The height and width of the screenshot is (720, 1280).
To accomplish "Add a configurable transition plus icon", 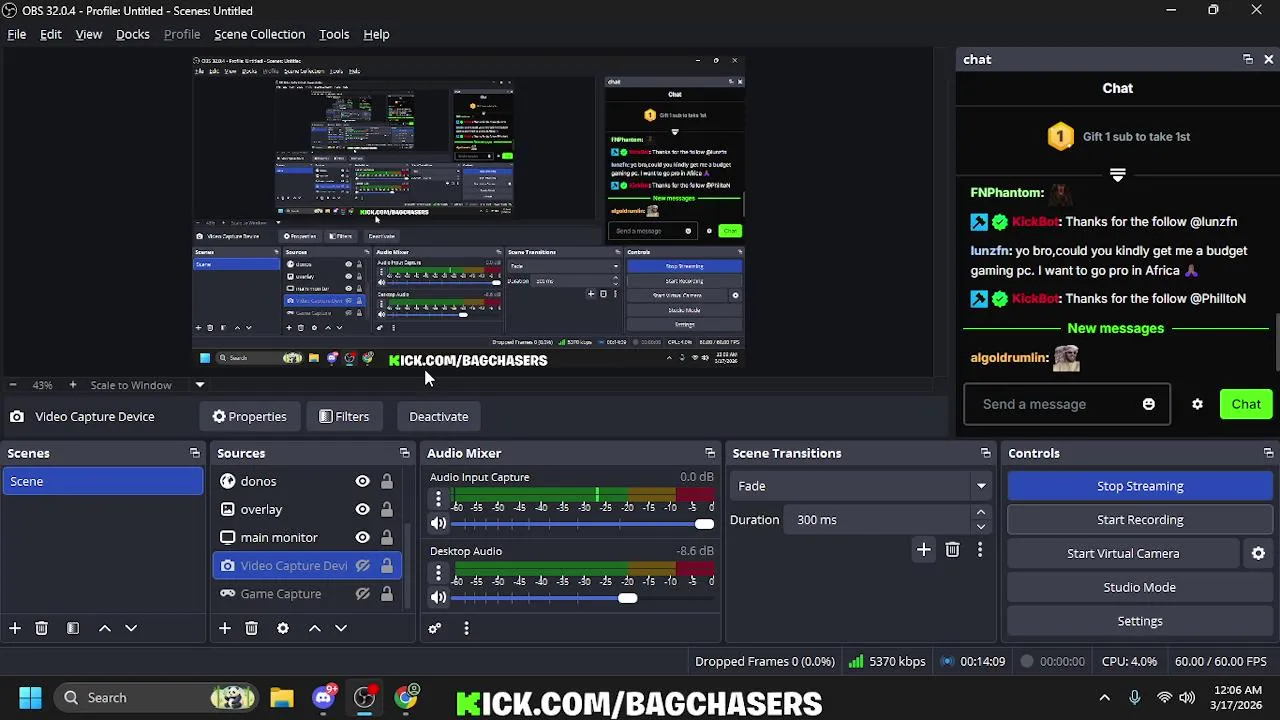I will pyautogui.click(x=924, y=550).
